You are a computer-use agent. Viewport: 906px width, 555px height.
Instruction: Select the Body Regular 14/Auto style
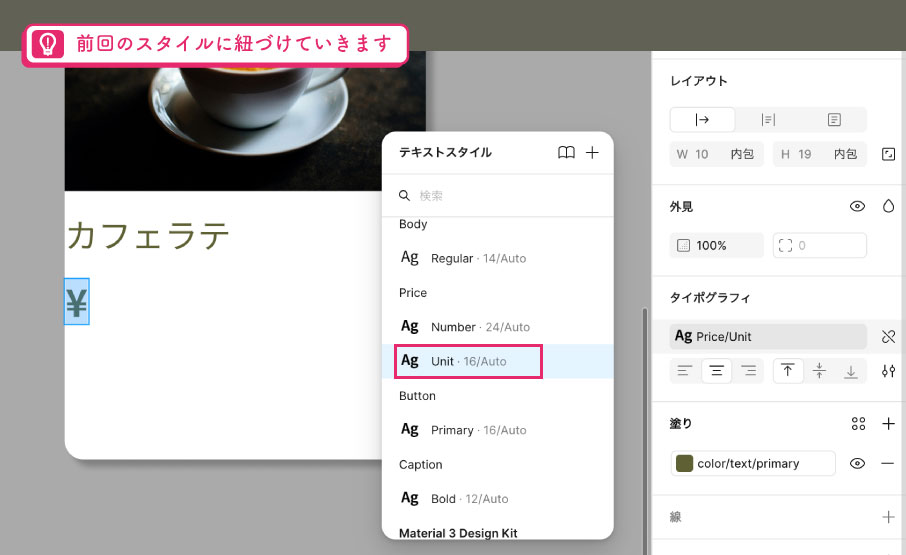click(497, 258)
